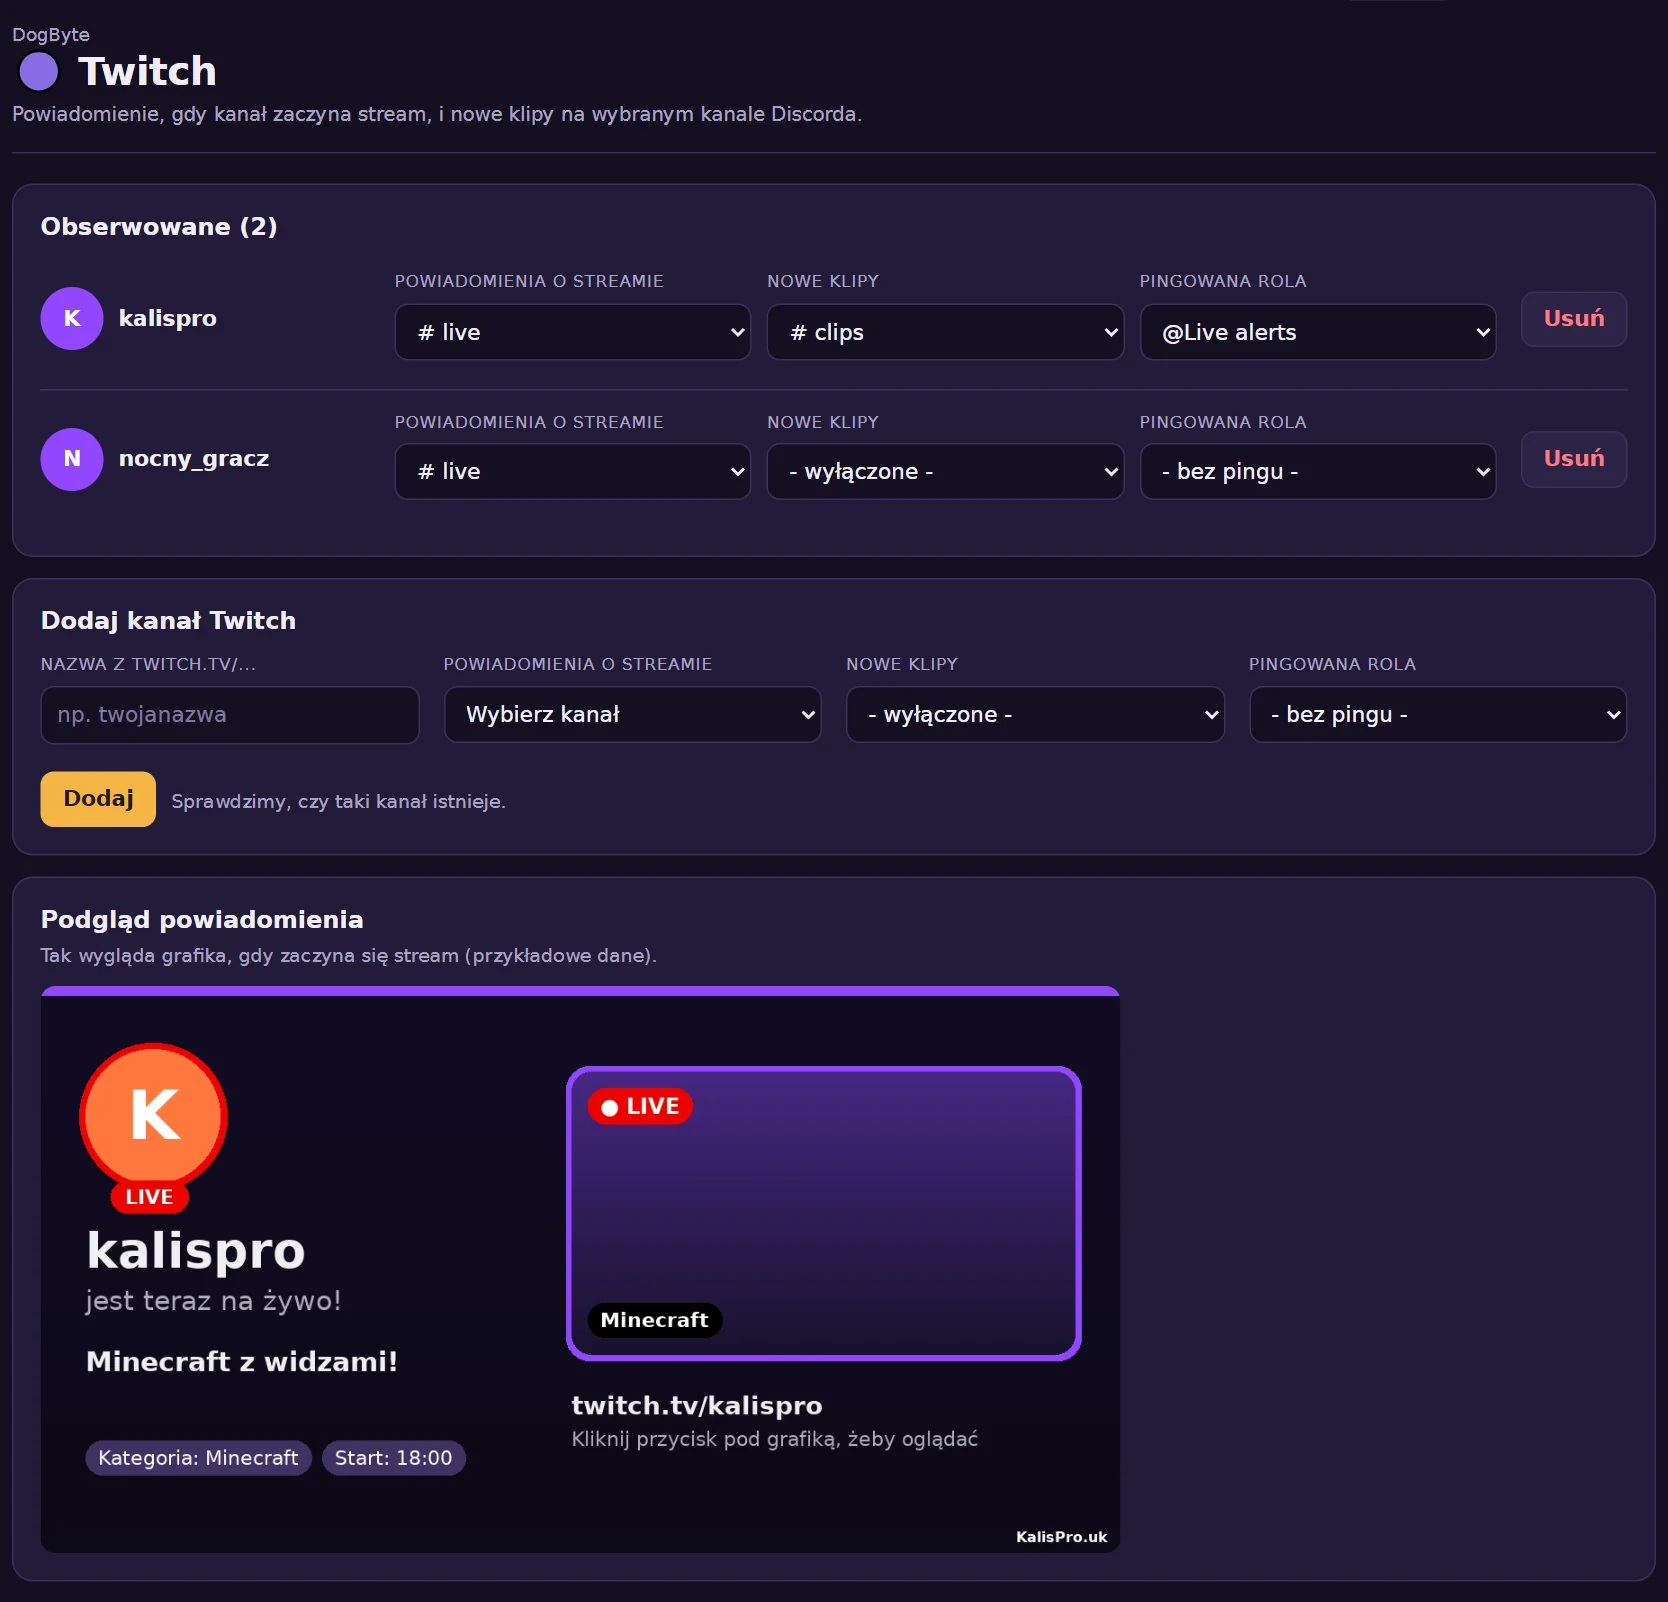Remove kalispro with the Usuń button
Viewport: 1668px width, 1602px height.
coord(1574,319)
